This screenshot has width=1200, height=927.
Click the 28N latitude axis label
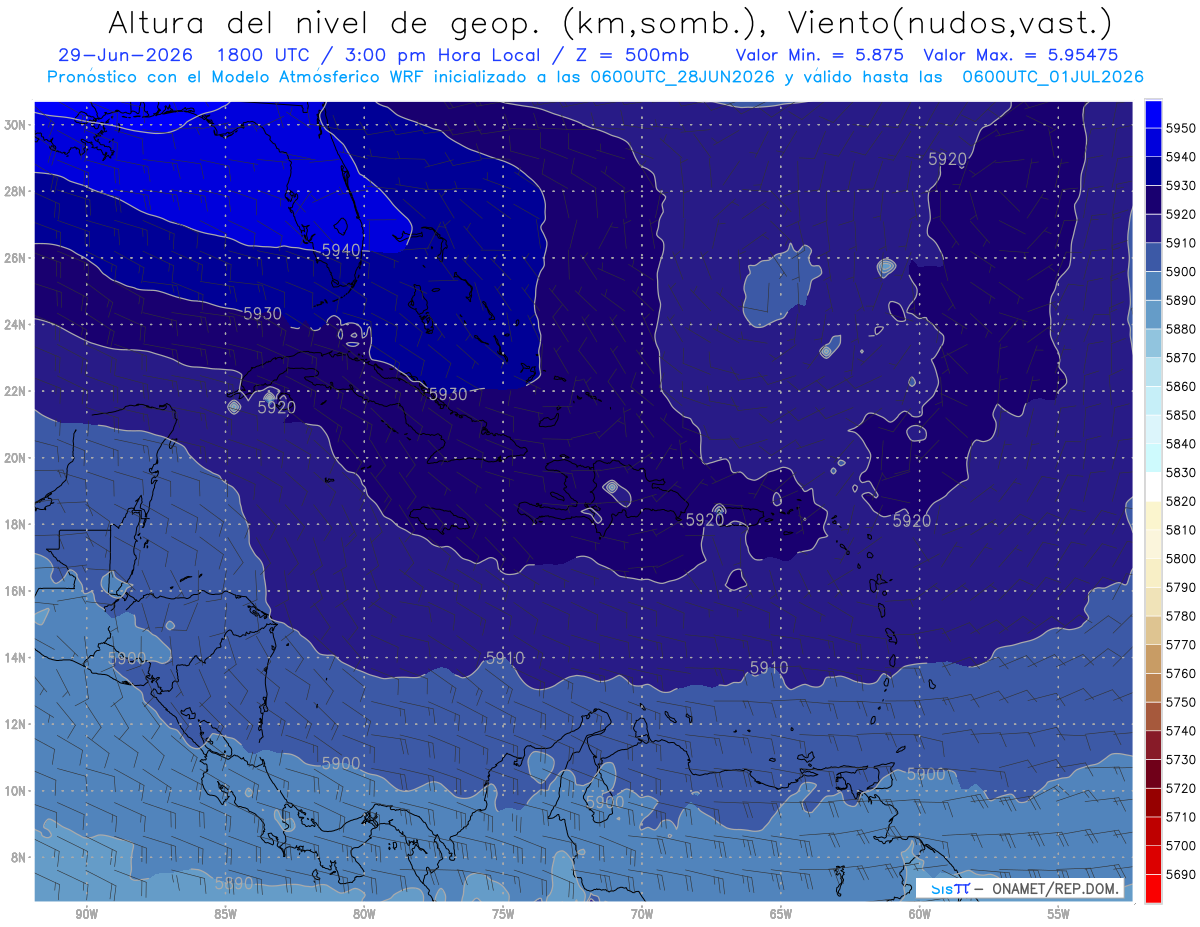(16, 191)
